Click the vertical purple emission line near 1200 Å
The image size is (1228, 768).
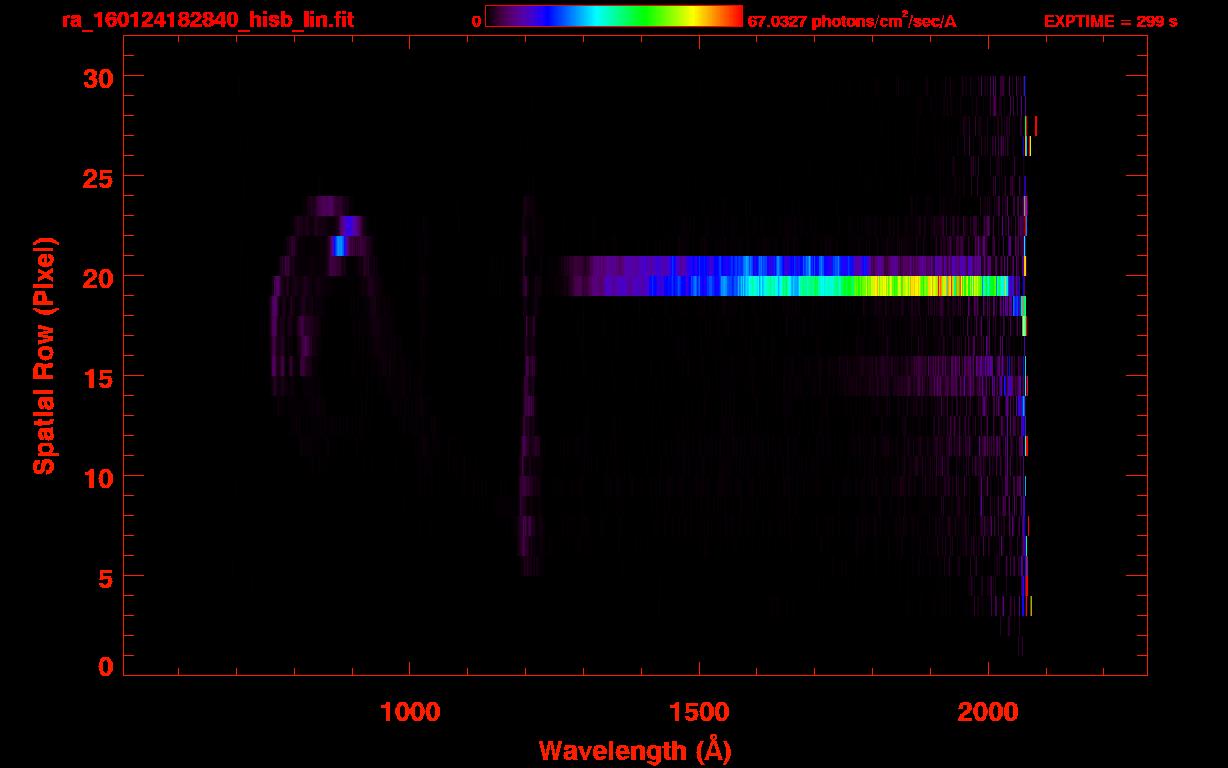pos(529,385)
